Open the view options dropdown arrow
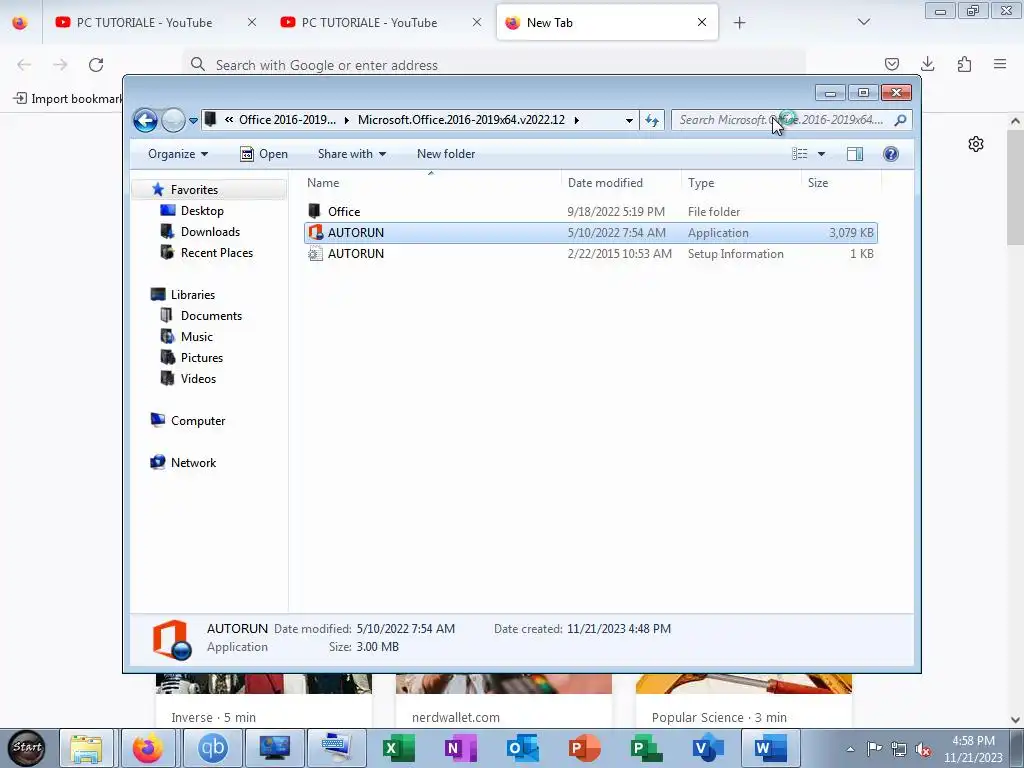The image size is (1024, 768). click(x=822, y=154)
